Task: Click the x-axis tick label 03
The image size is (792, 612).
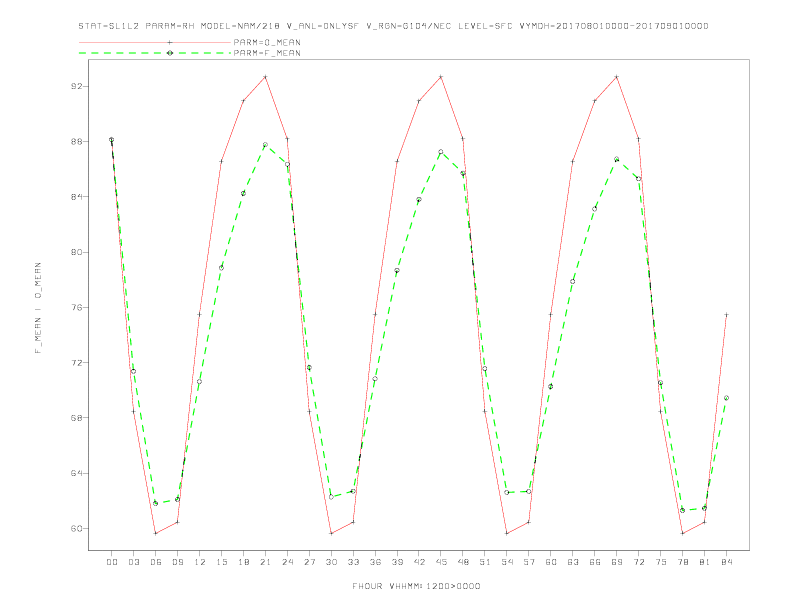Action: pos(133,562)
